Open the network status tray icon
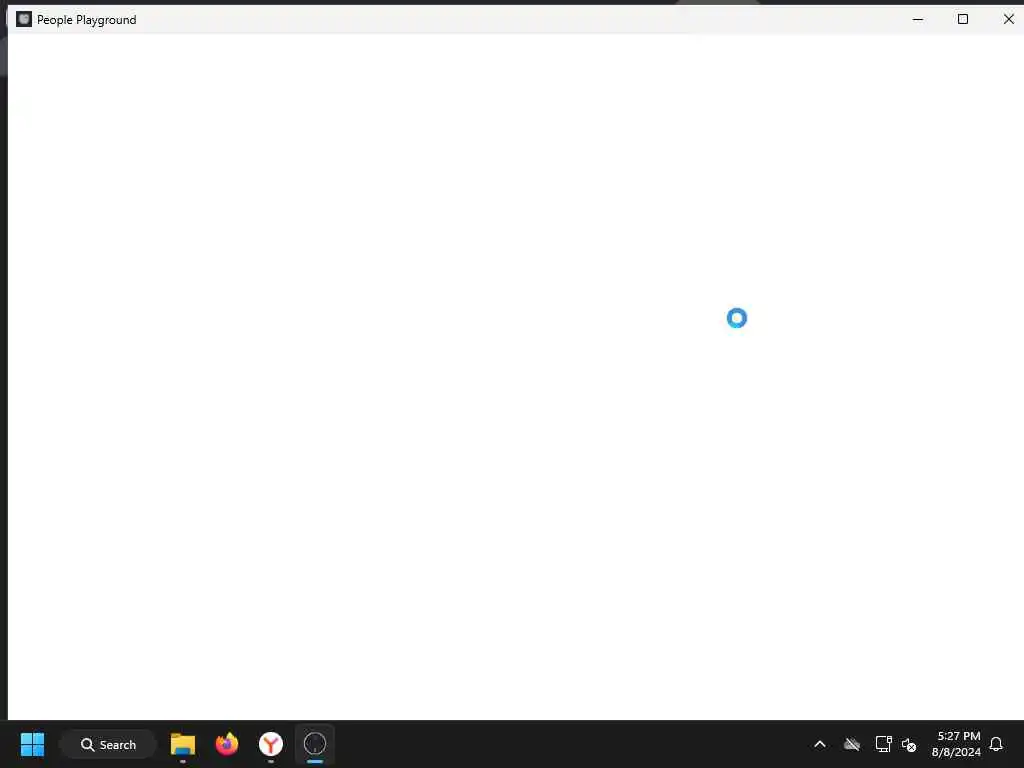 pos(884,744)
